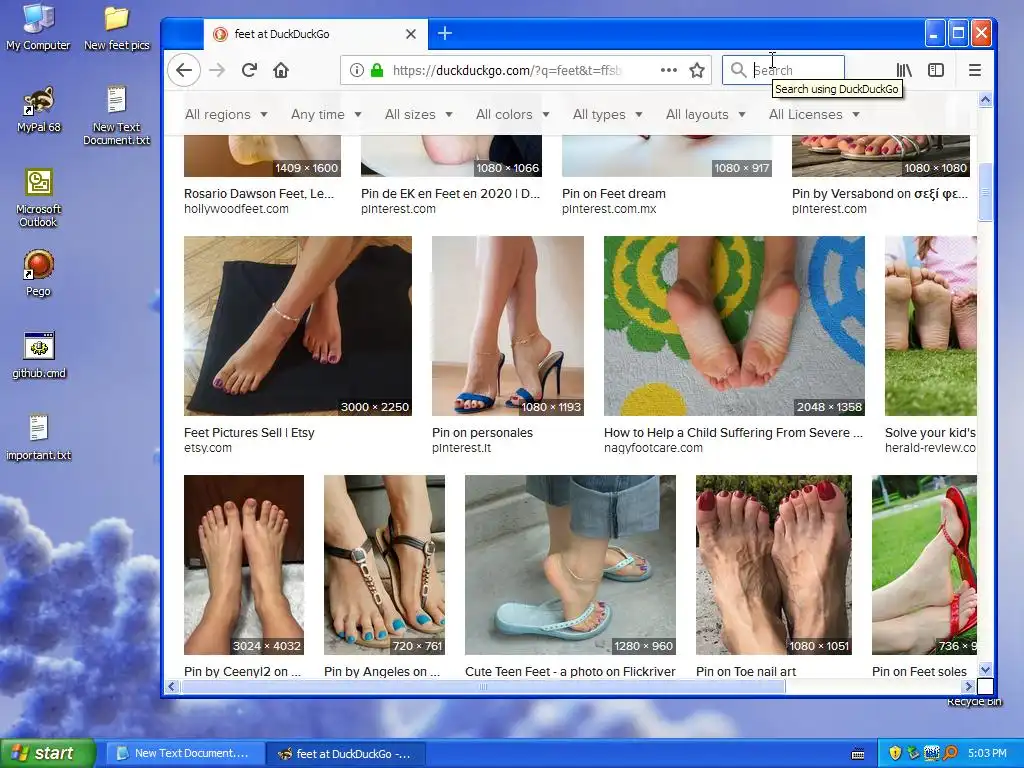This screenshot has width=1024, height=768.
Task: Close the feet at DuckDuckGo tab
Action: (x=411, y=34)
